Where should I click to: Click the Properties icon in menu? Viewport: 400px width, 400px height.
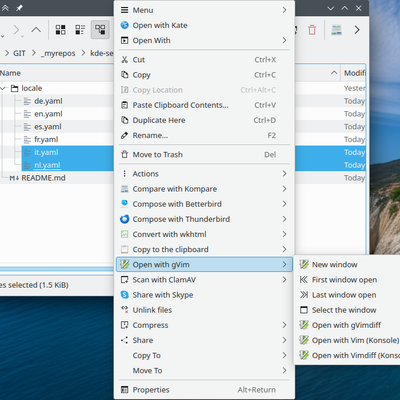tap(124, 389)
